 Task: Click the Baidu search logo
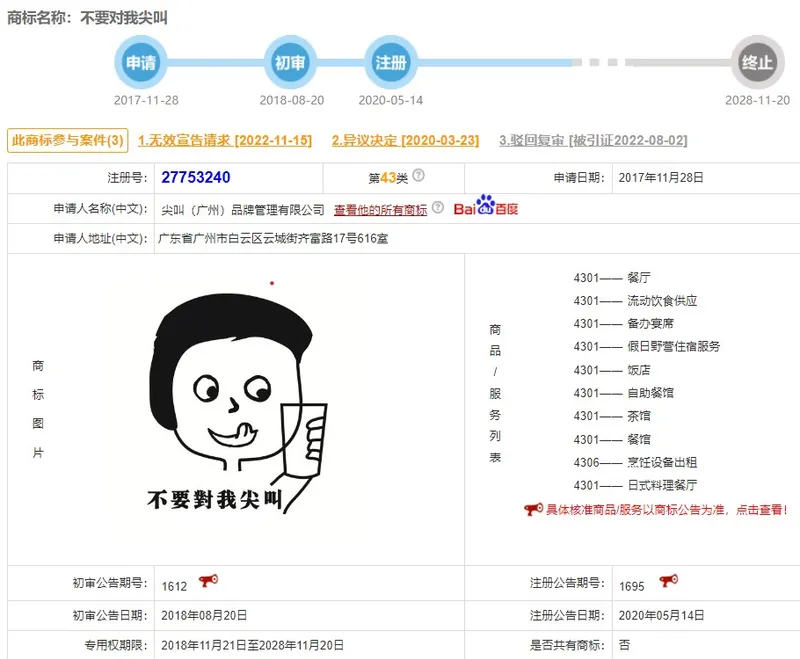pos(486,206)
